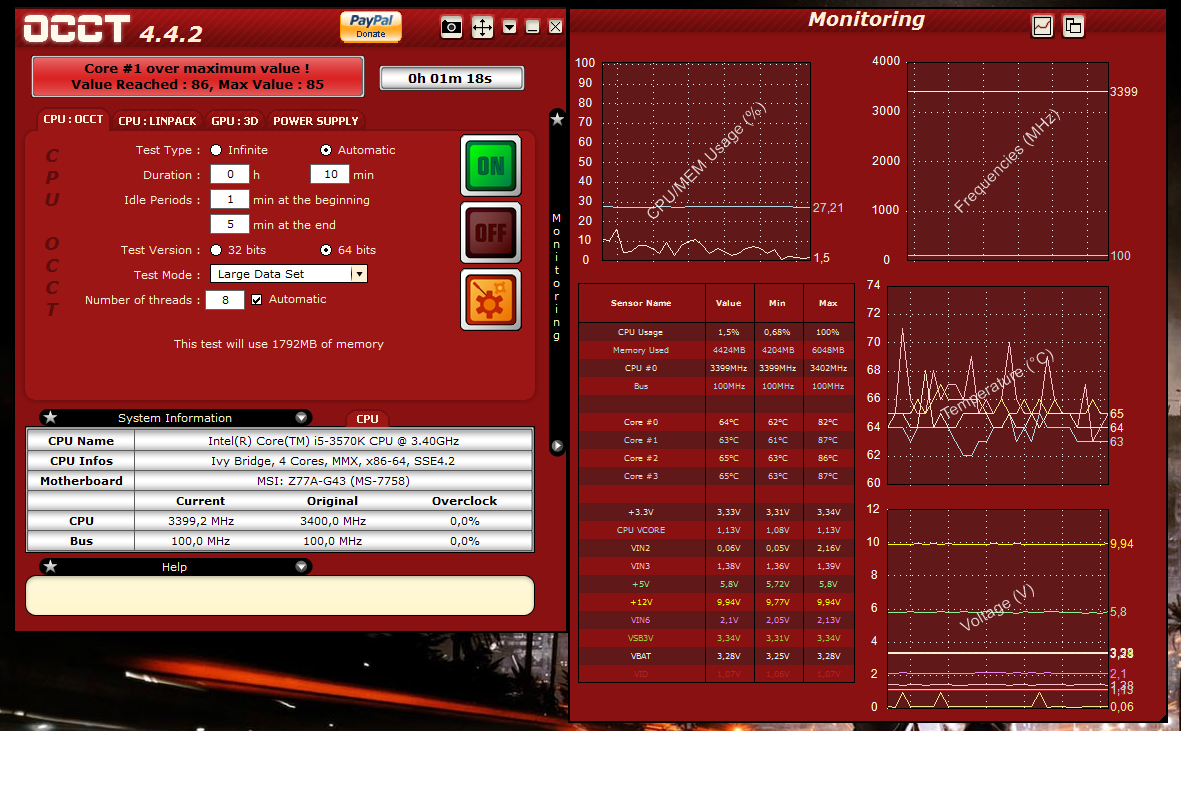Select the +12V sensor row
The width and height of the screenshot is (1181, 802).
pos(716,602)
